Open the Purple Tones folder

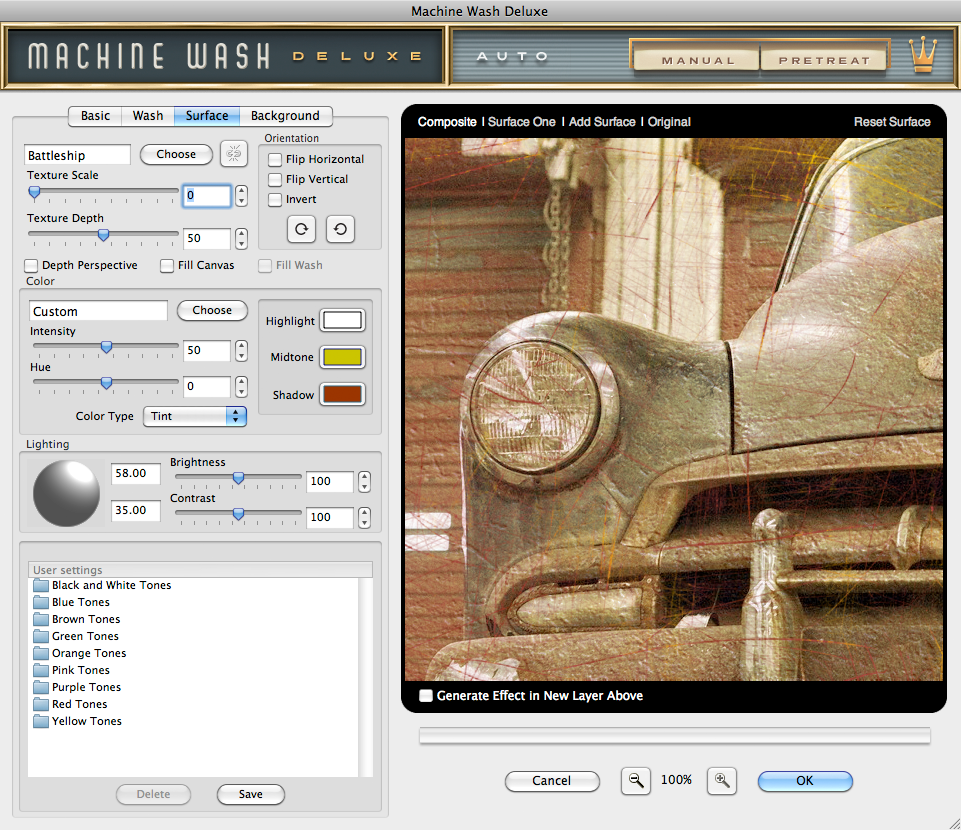tap(77, 687)
